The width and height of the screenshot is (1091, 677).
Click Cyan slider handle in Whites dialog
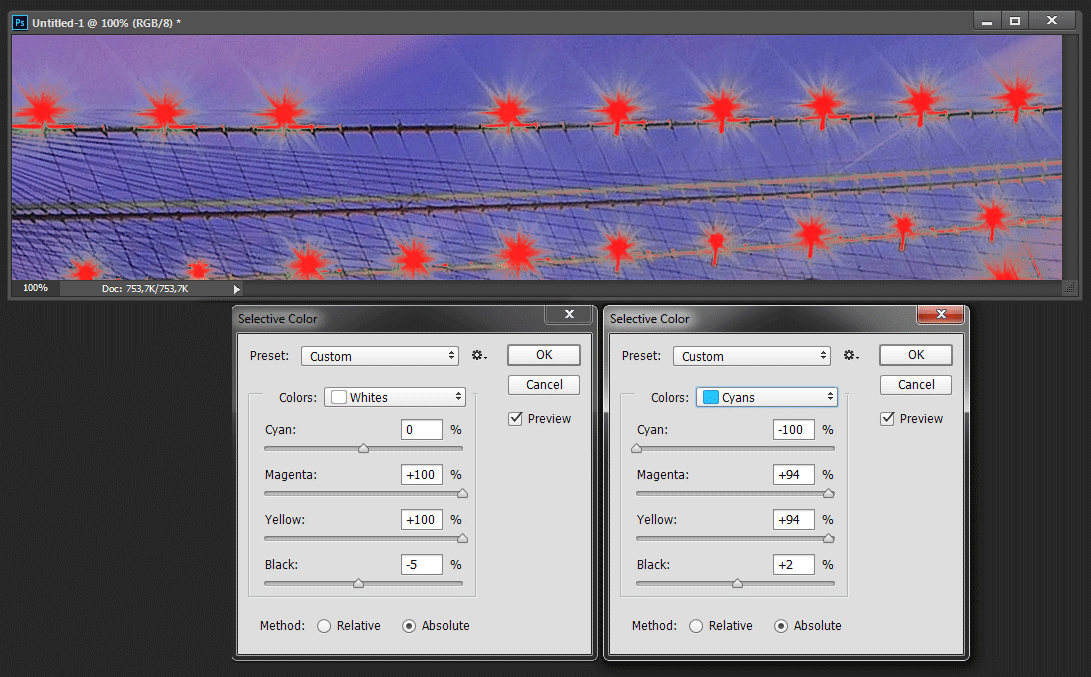(363, 449)
